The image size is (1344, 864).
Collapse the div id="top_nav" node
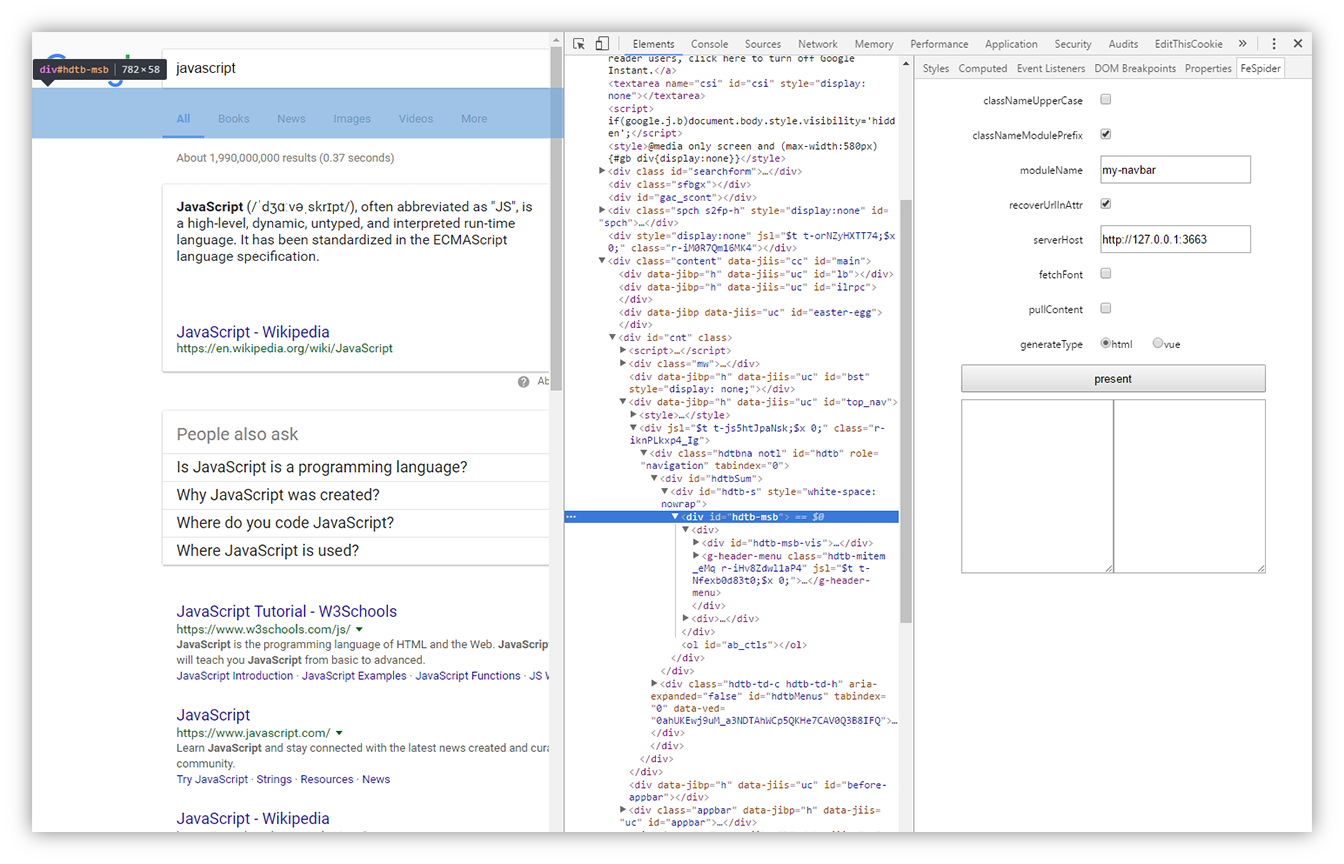tap(623, 402)
